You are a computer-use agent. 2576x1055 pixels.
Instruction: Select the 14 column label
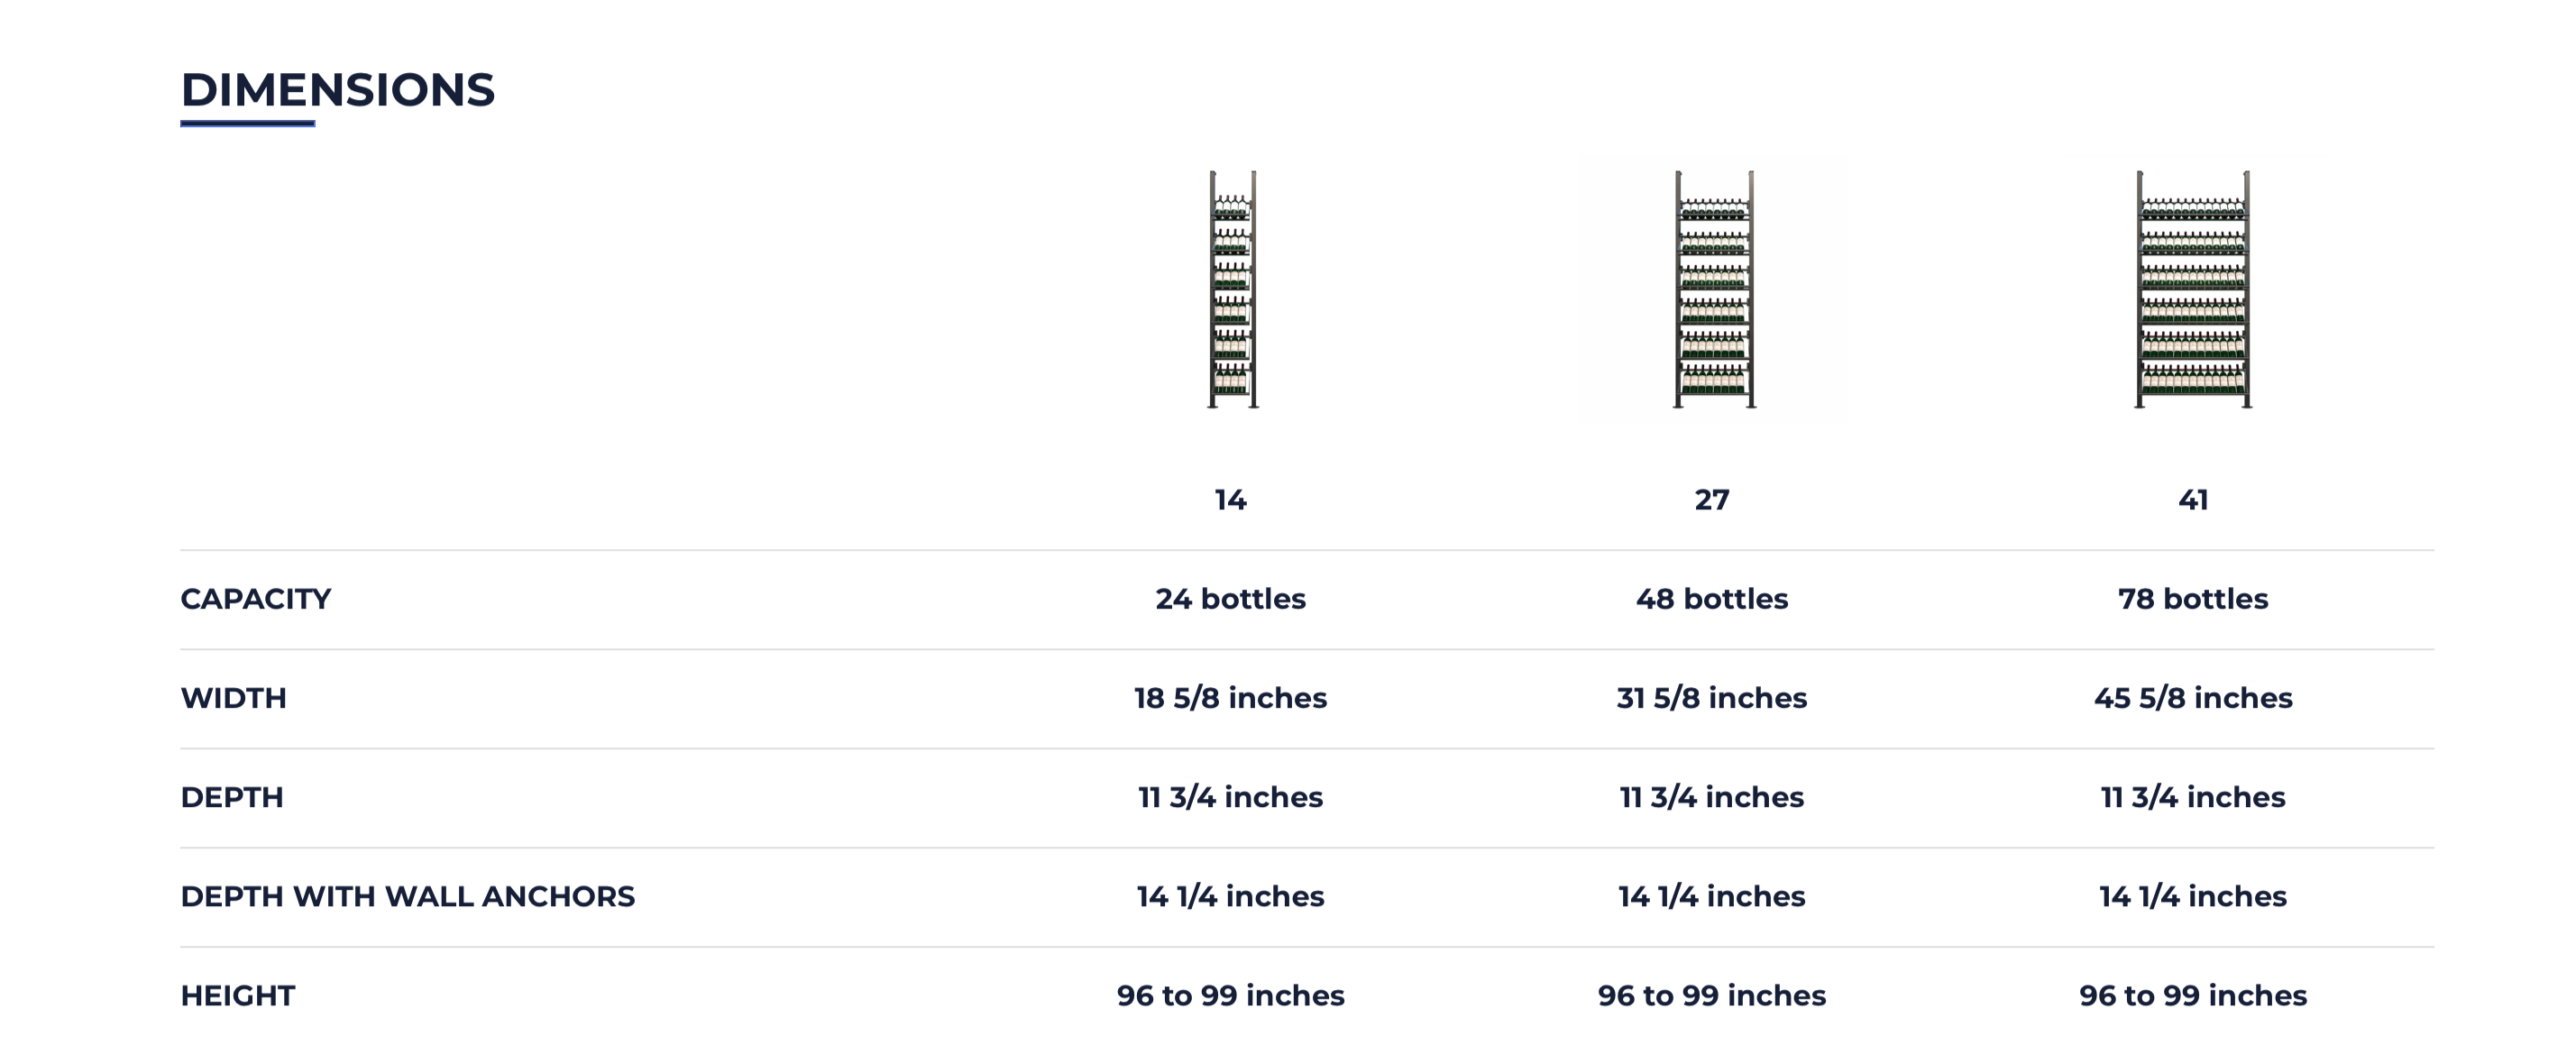[1230, 499]
